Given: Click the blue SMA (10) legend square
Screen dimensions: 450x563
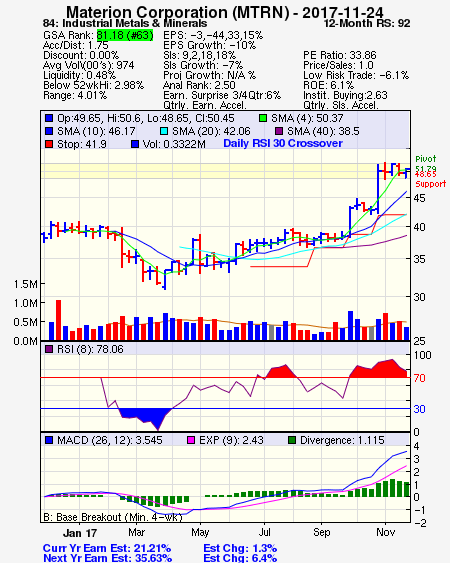Looking at the screenshot, I should [49, 131].
